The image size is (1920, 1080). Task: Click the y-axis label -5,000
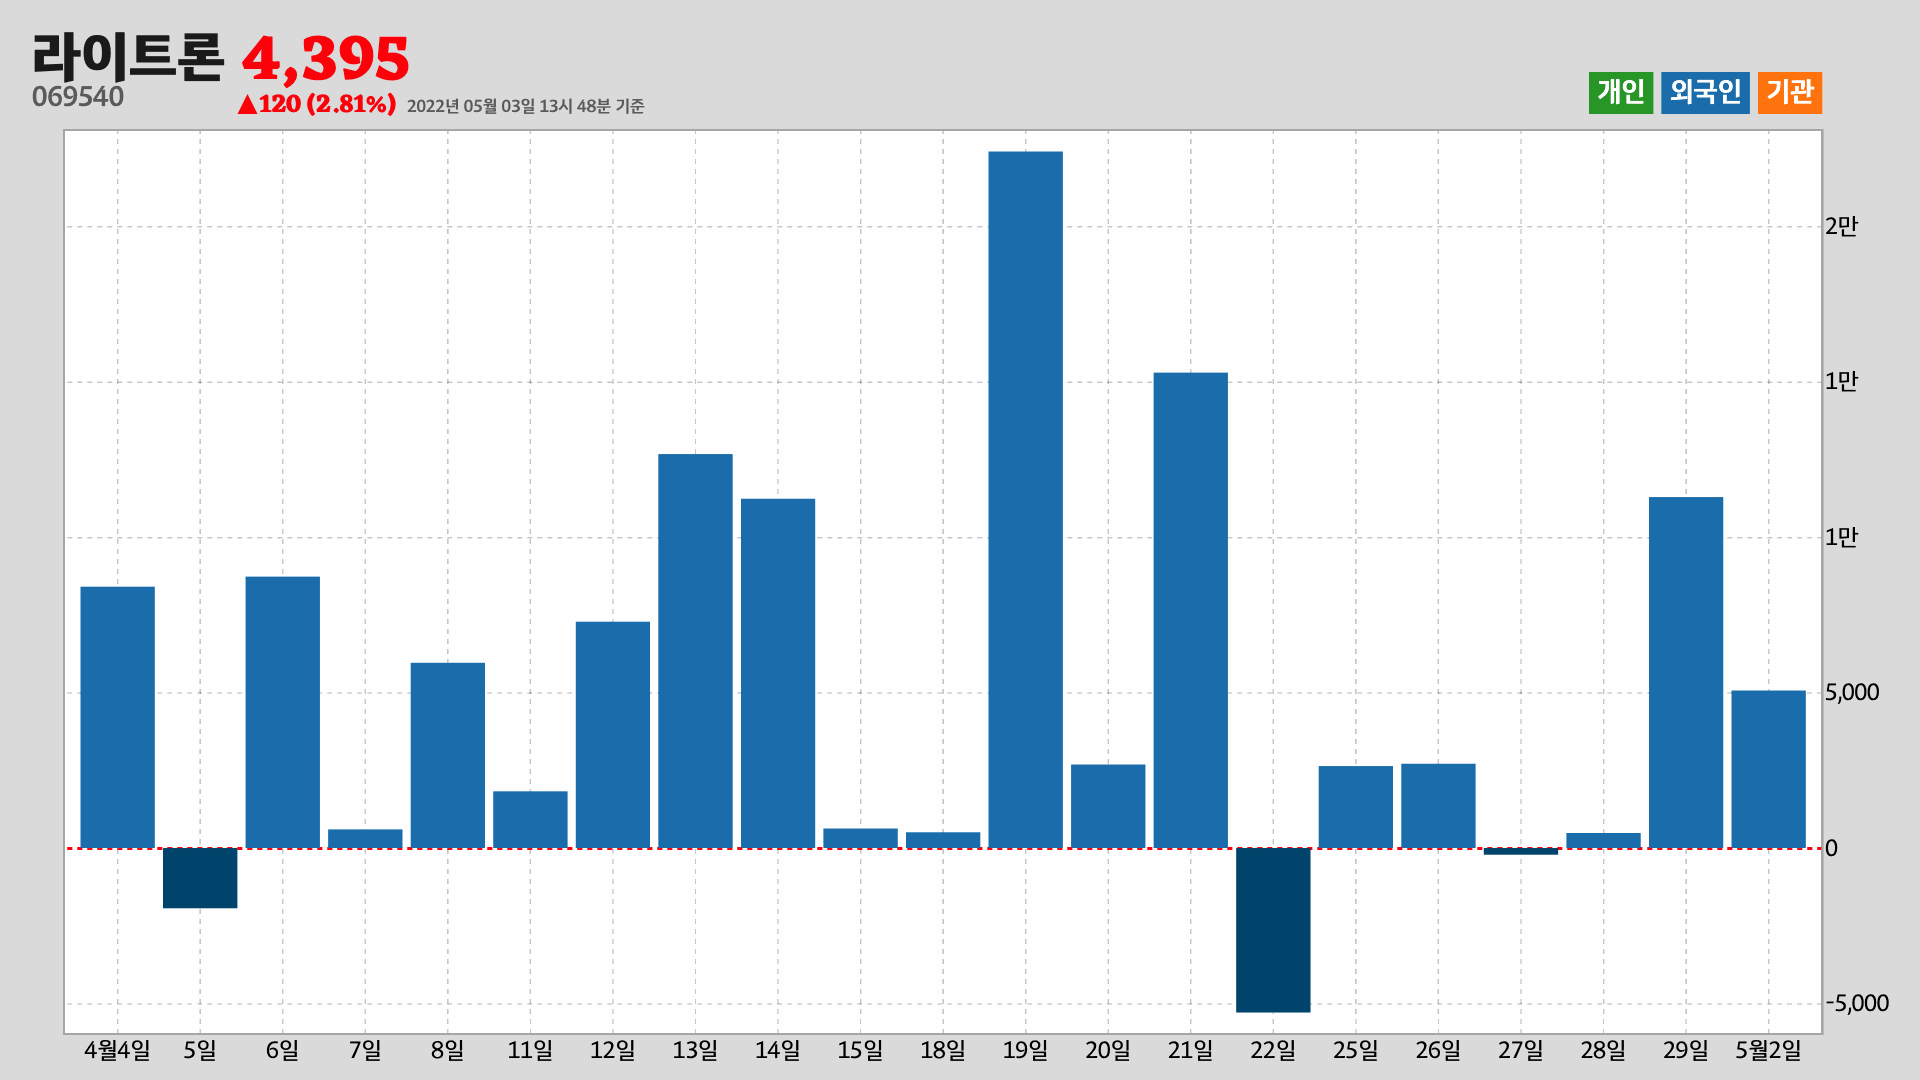[1857, 1003]
